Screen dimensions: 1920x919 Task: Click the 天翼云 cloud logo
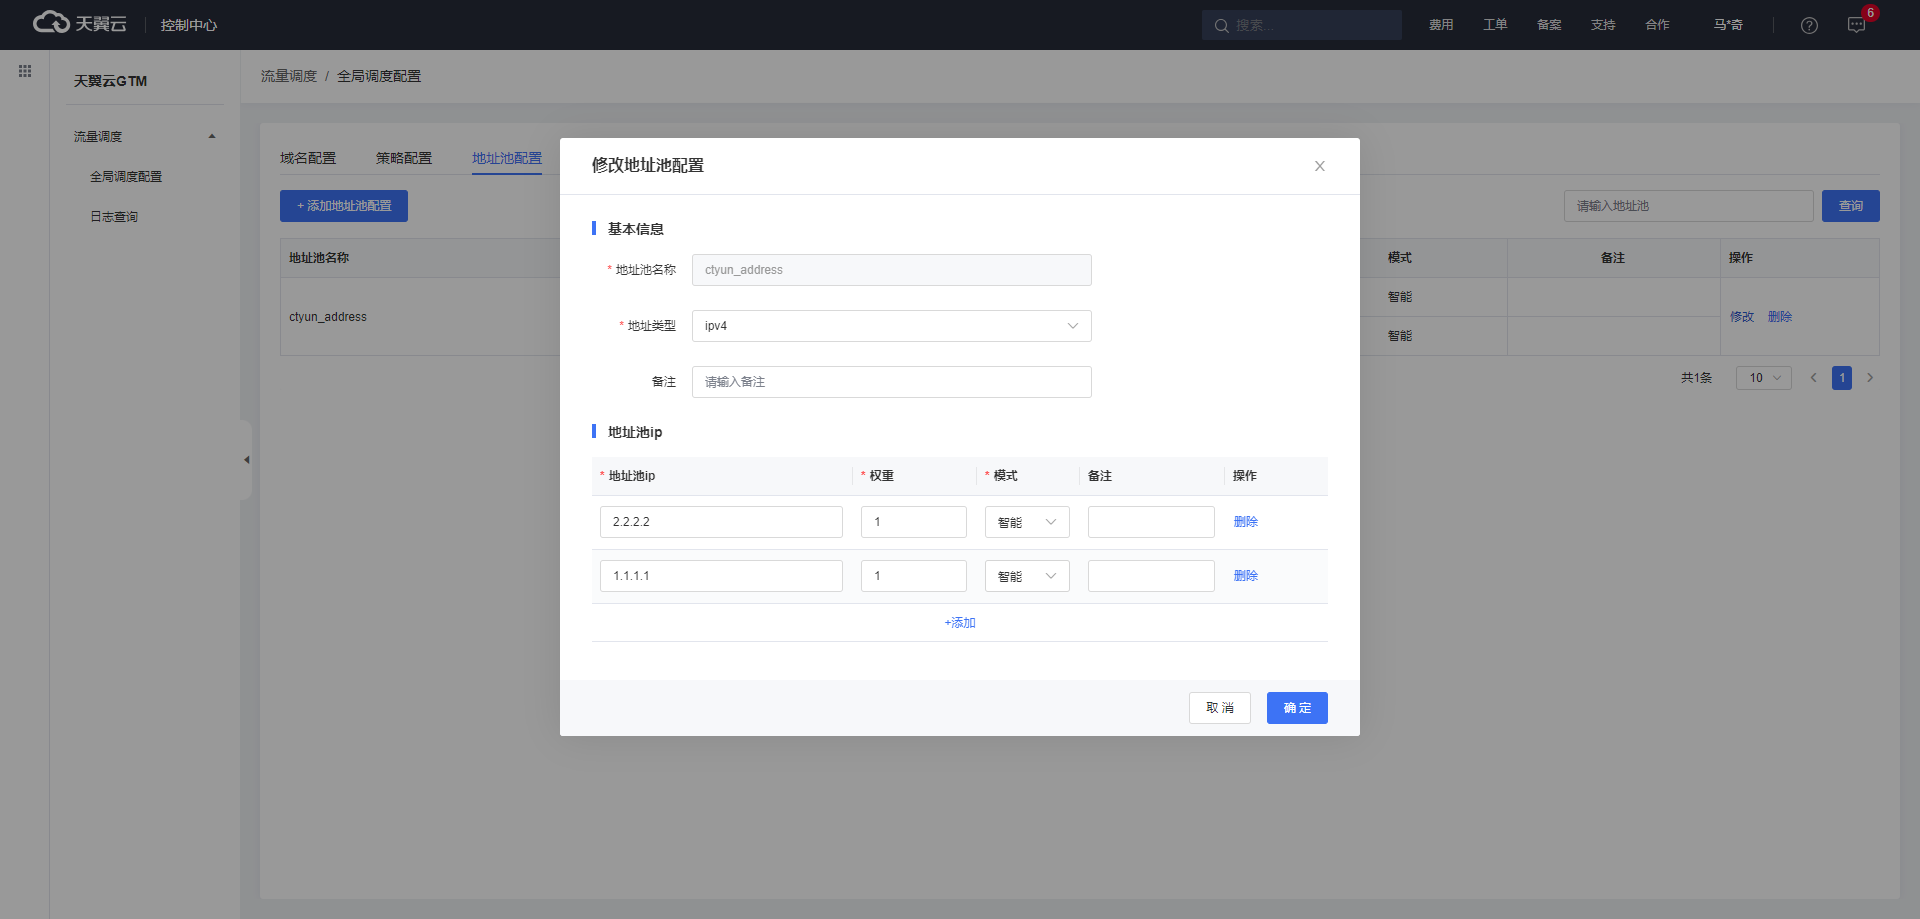(80, 23)
